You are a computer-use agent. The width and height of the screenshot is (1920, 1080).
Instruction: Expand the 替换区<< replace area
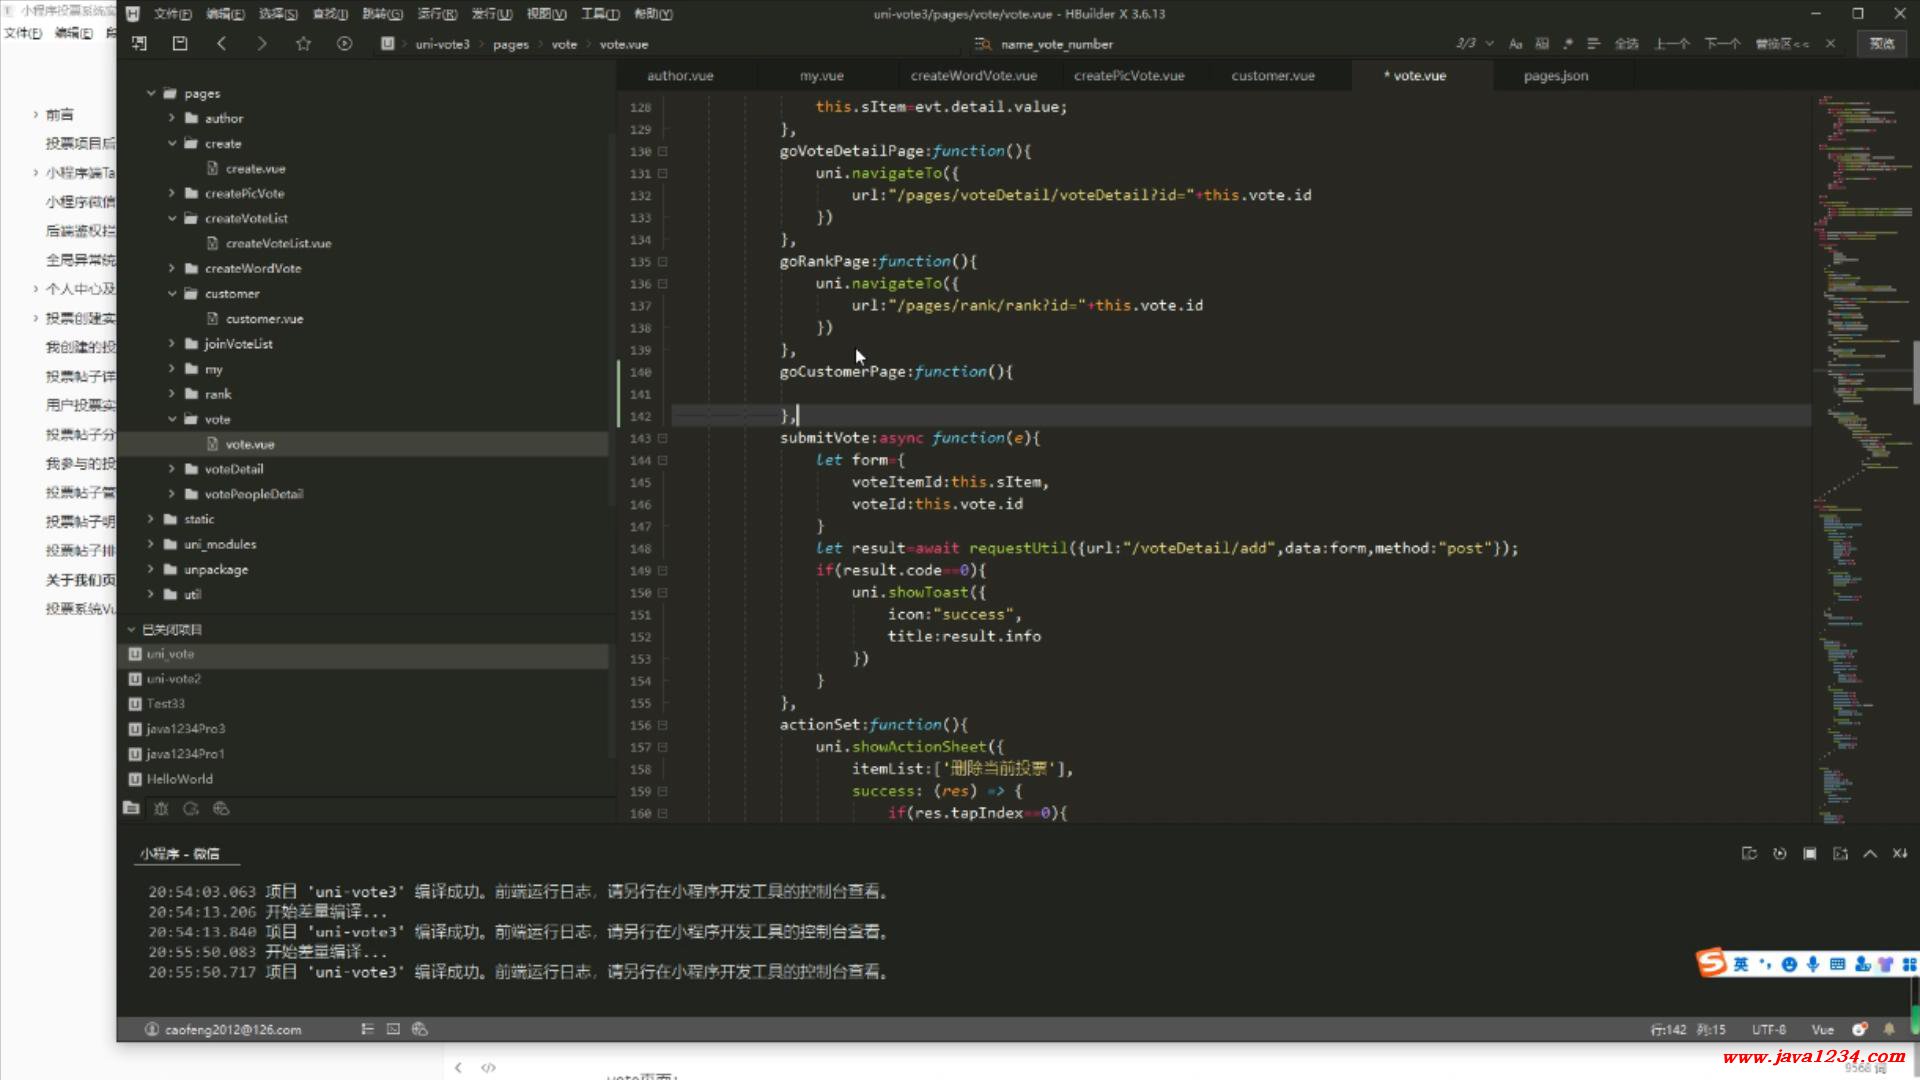pos(1782,44)
